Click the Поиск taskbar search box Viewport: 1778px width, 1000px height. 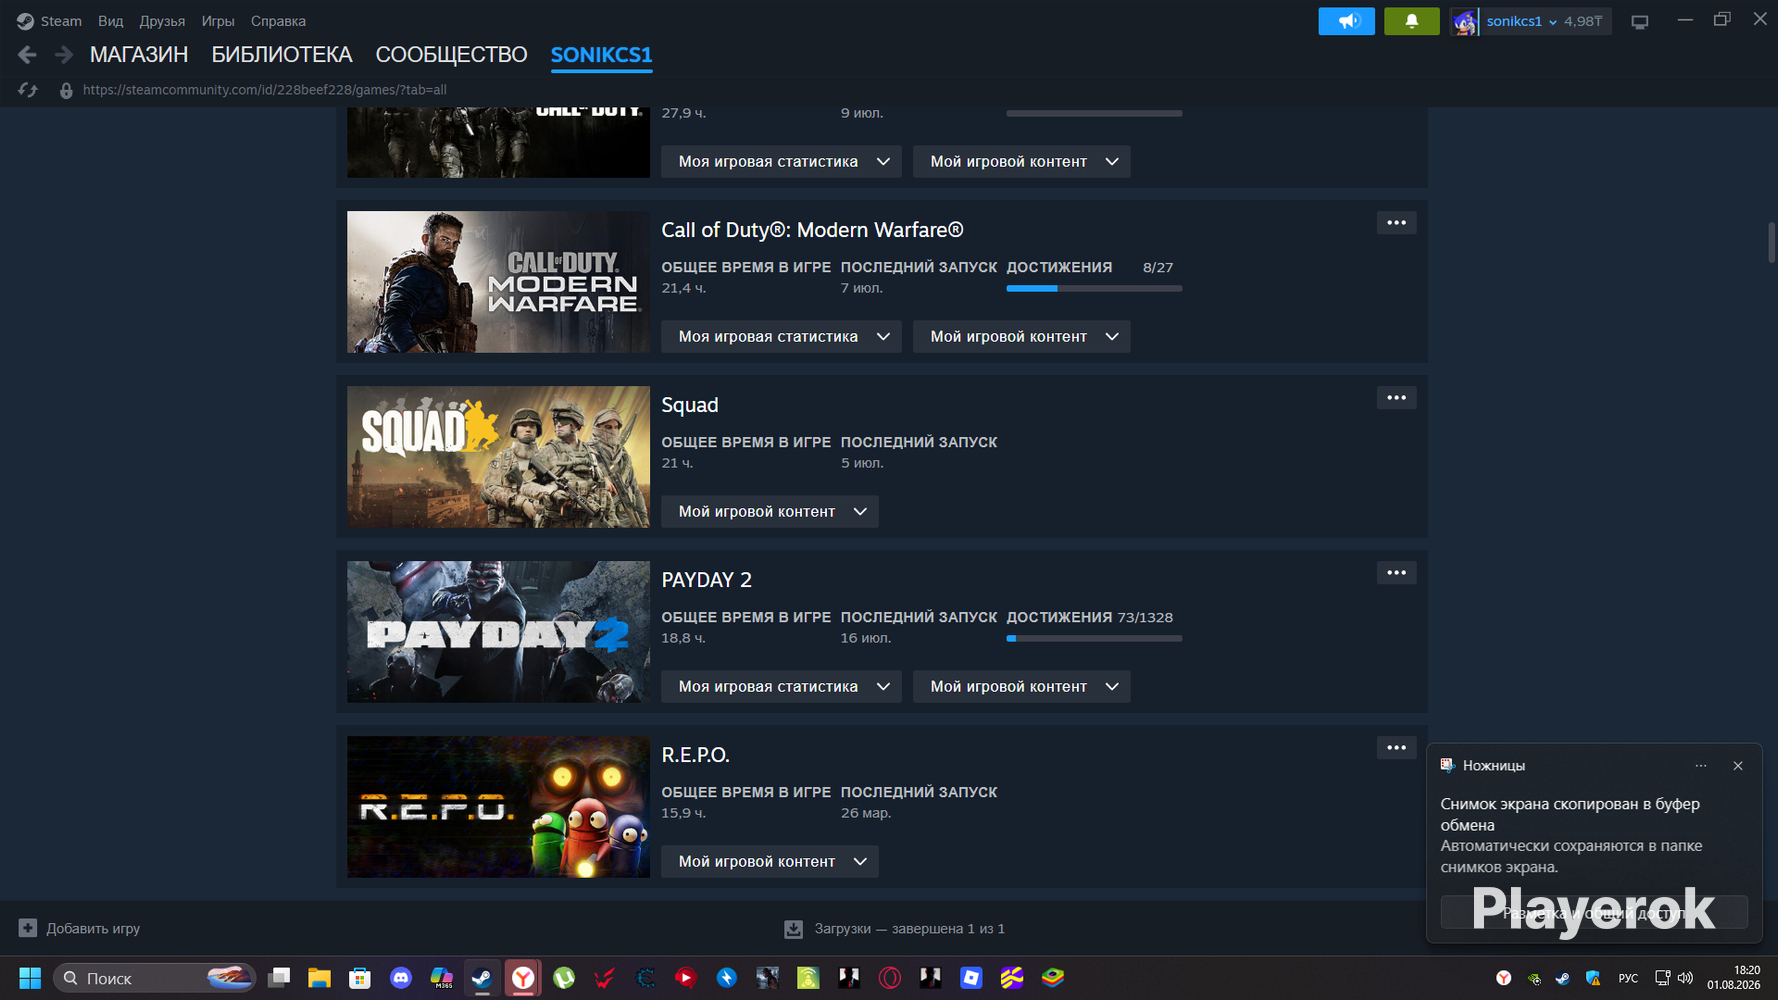(155, 978)
